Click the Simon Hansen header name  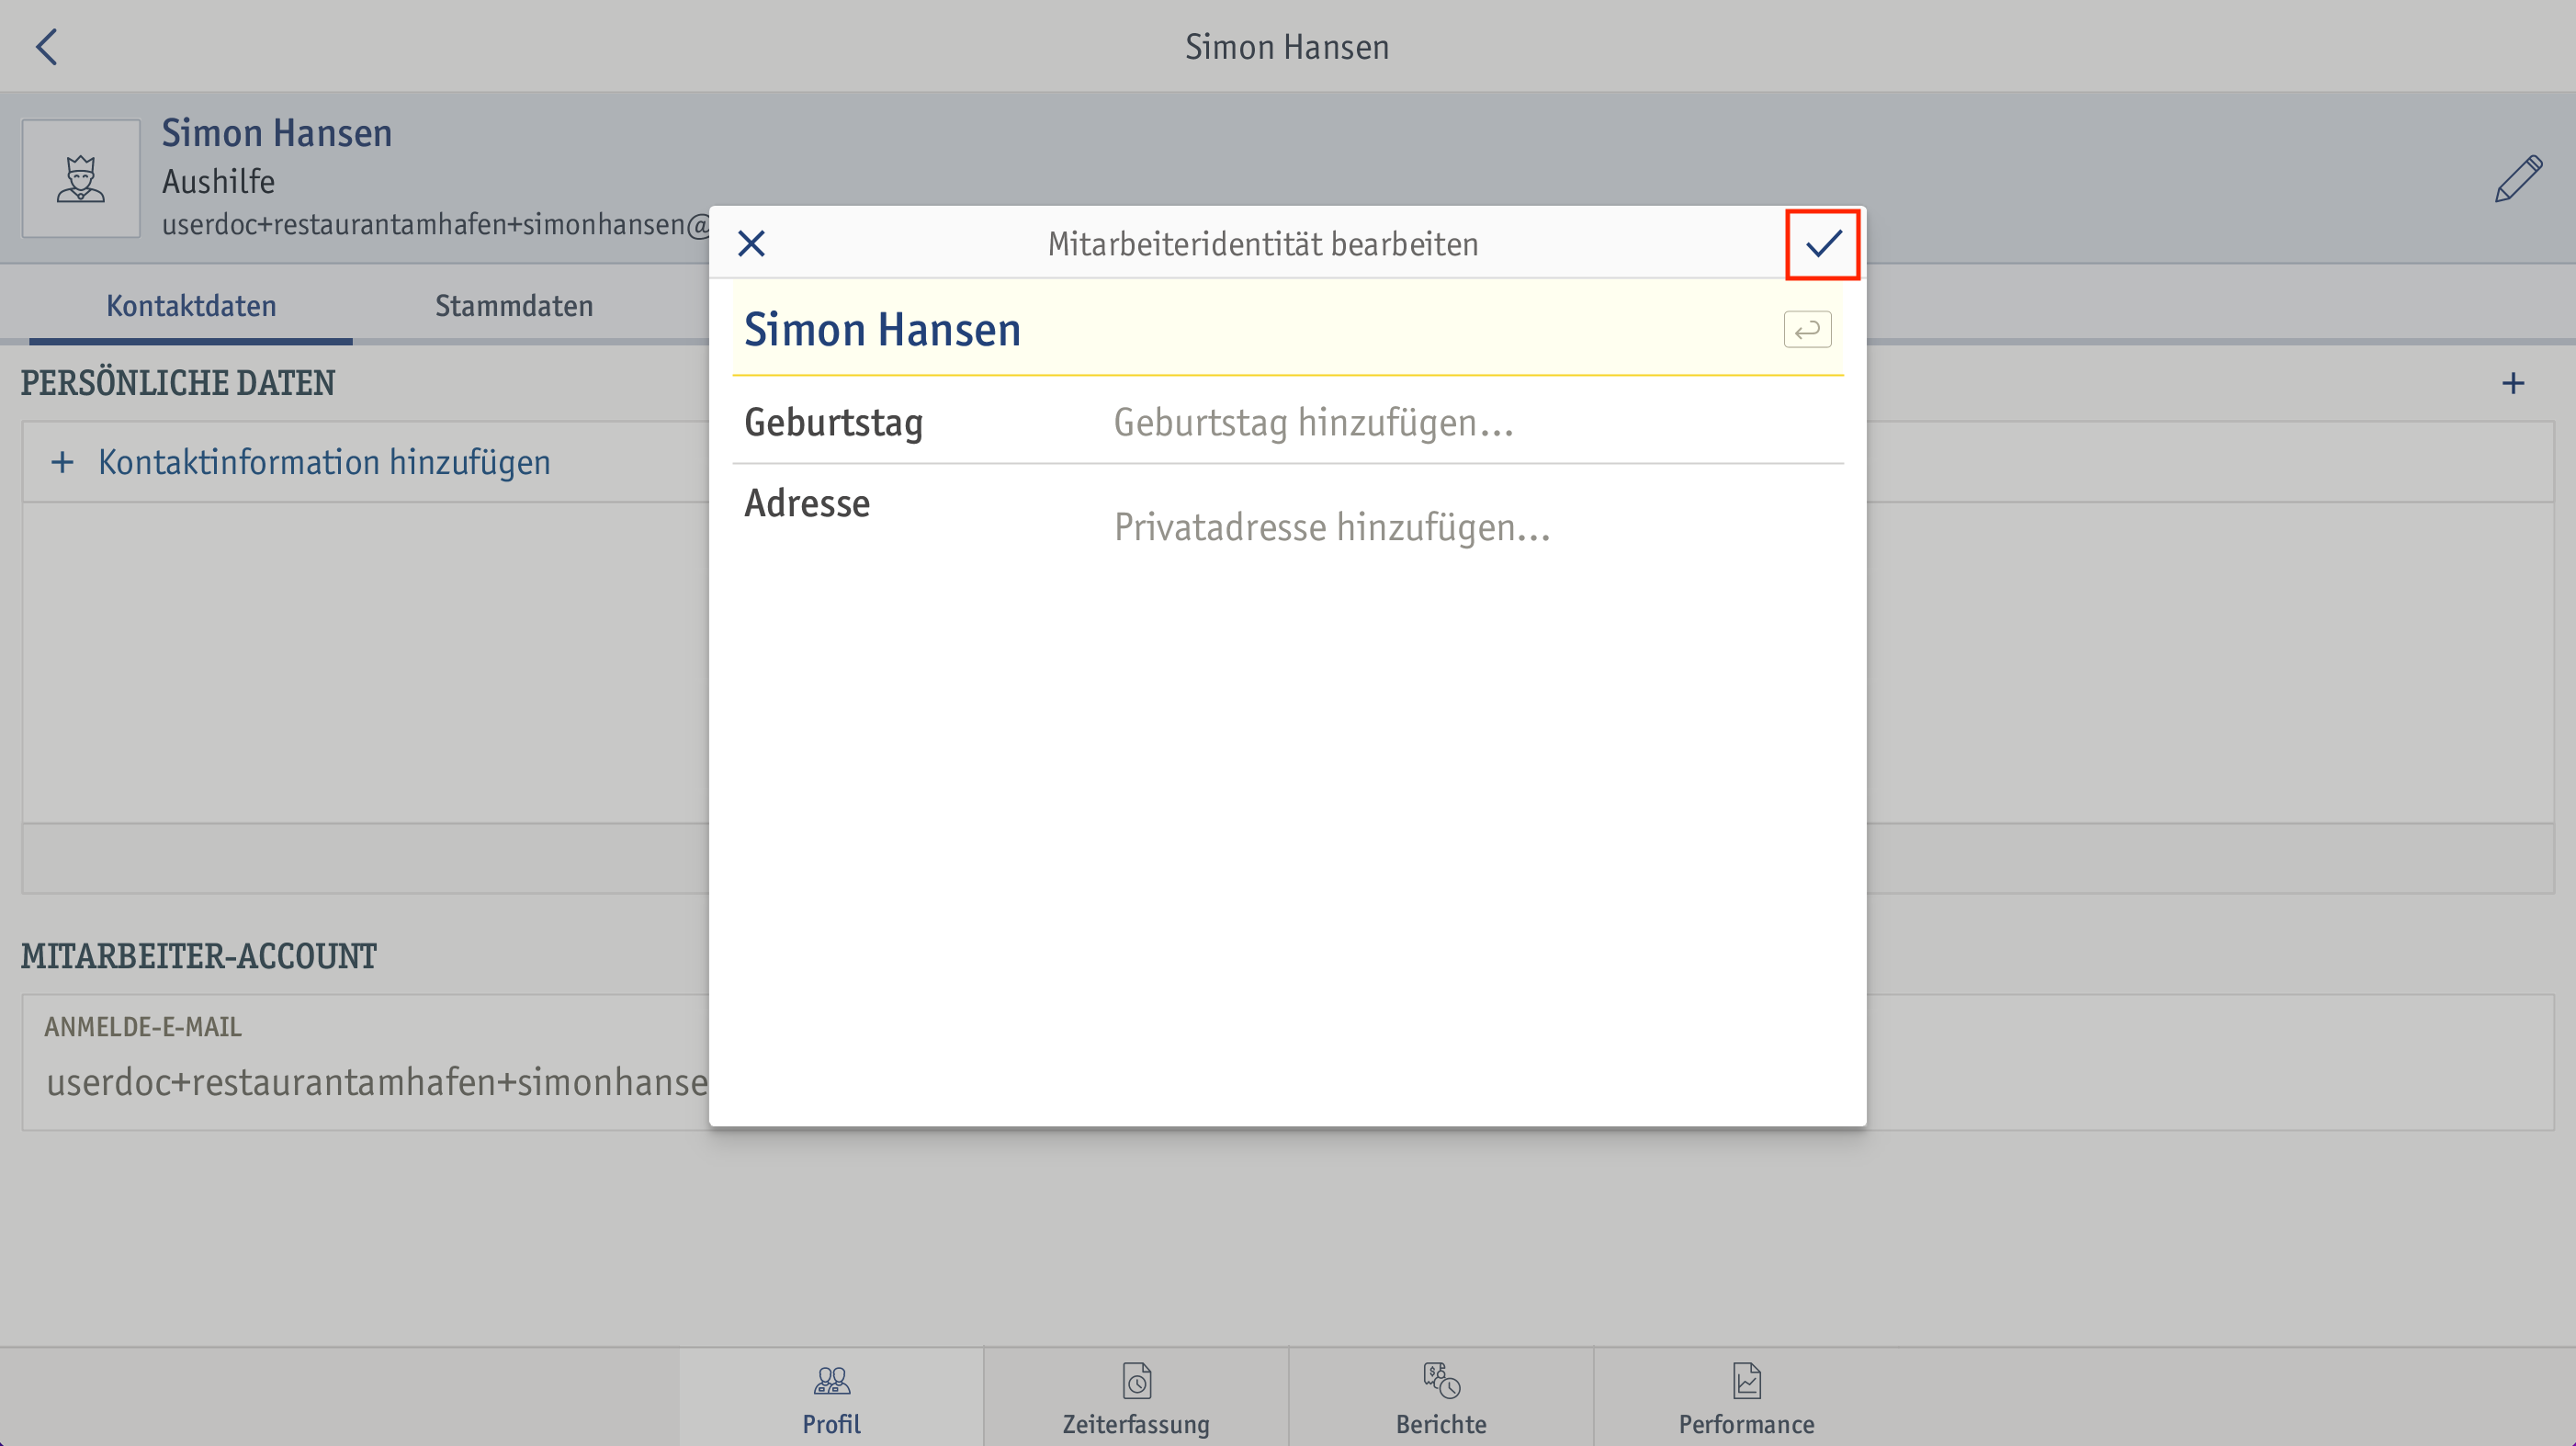coord(277,133)
